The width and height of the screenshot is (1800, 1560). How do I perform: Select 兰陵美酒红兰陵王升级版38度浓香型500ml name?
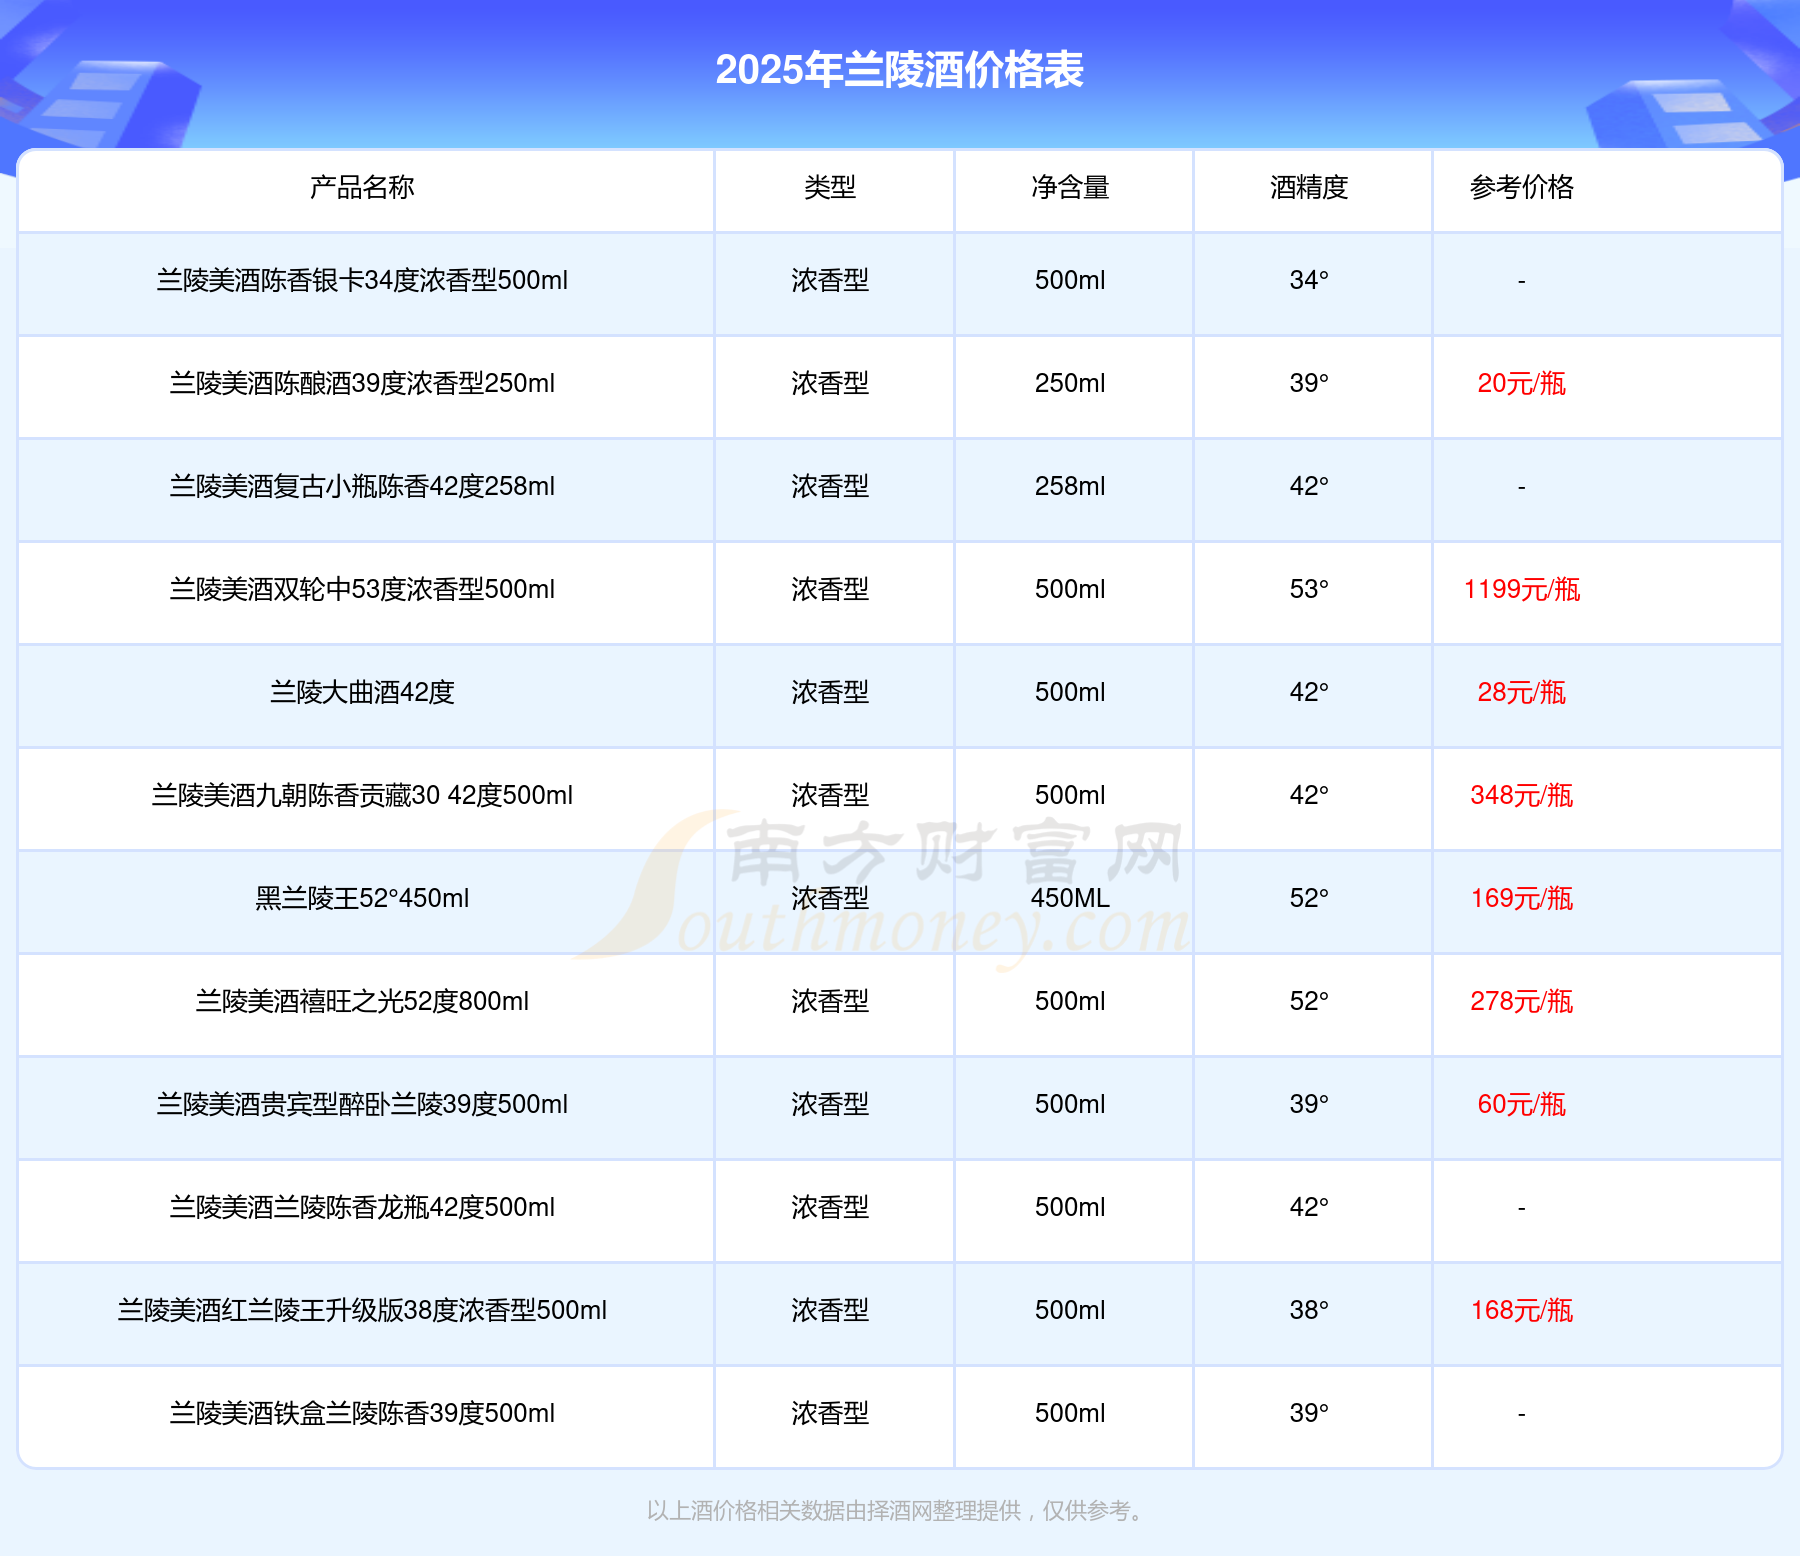click(362, 1310)
